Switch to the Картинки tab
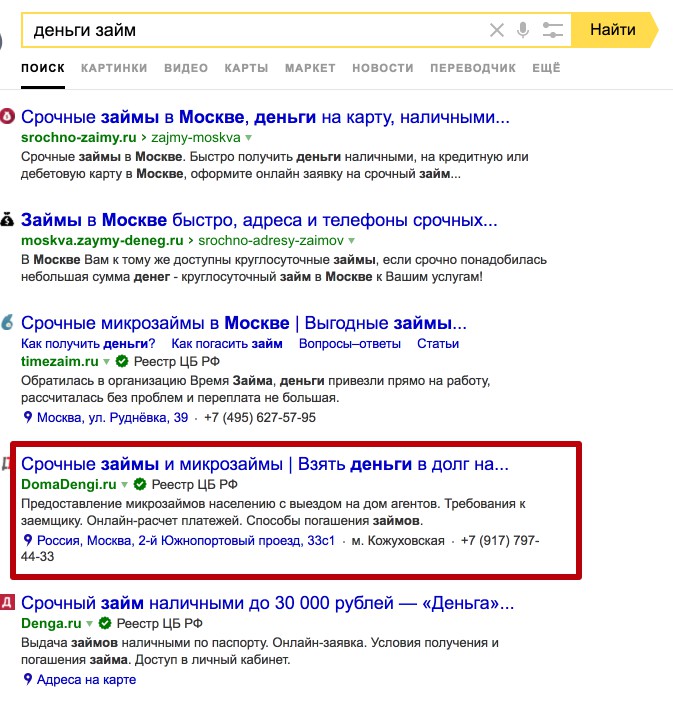This screenshot has width=673, height=705. [x=114, y=68]
